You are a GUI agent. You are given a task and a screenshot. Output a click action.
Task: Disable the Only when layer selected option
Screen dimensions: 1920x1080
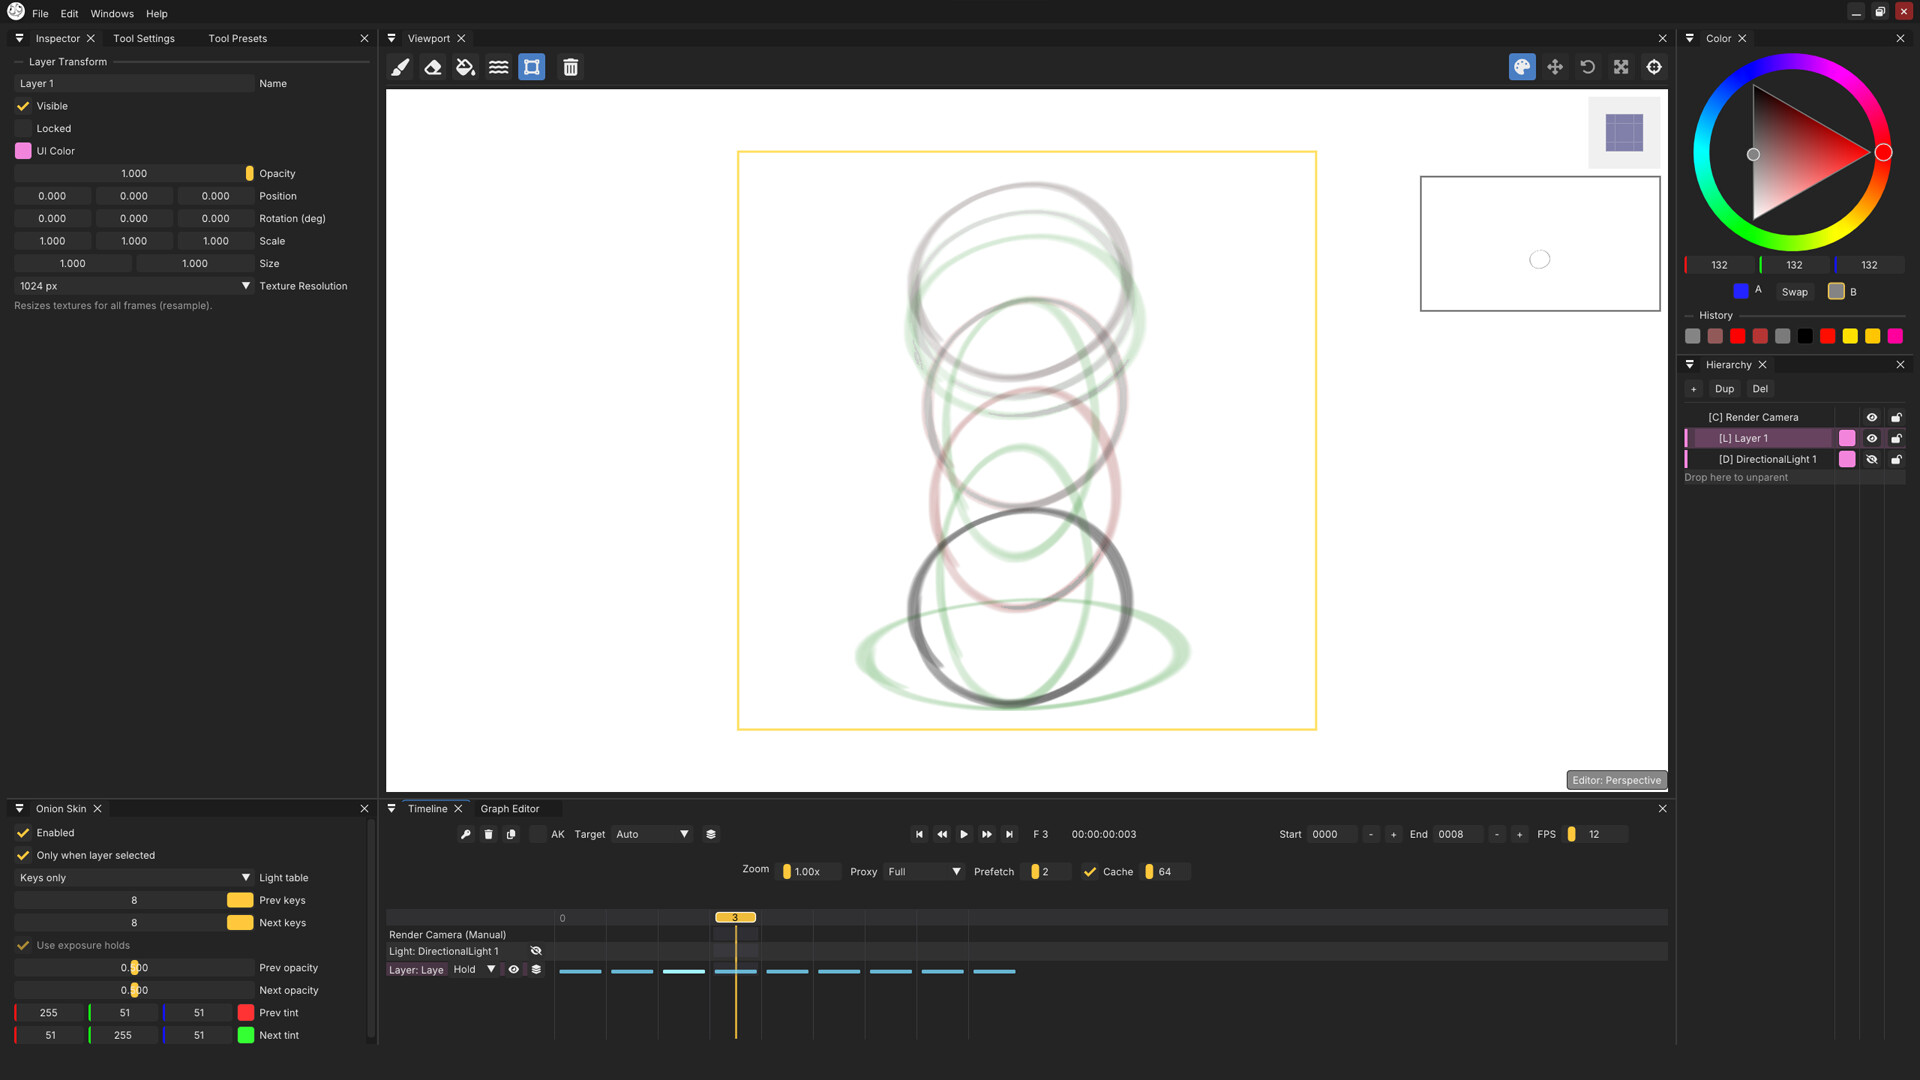(x=23, y=855)
